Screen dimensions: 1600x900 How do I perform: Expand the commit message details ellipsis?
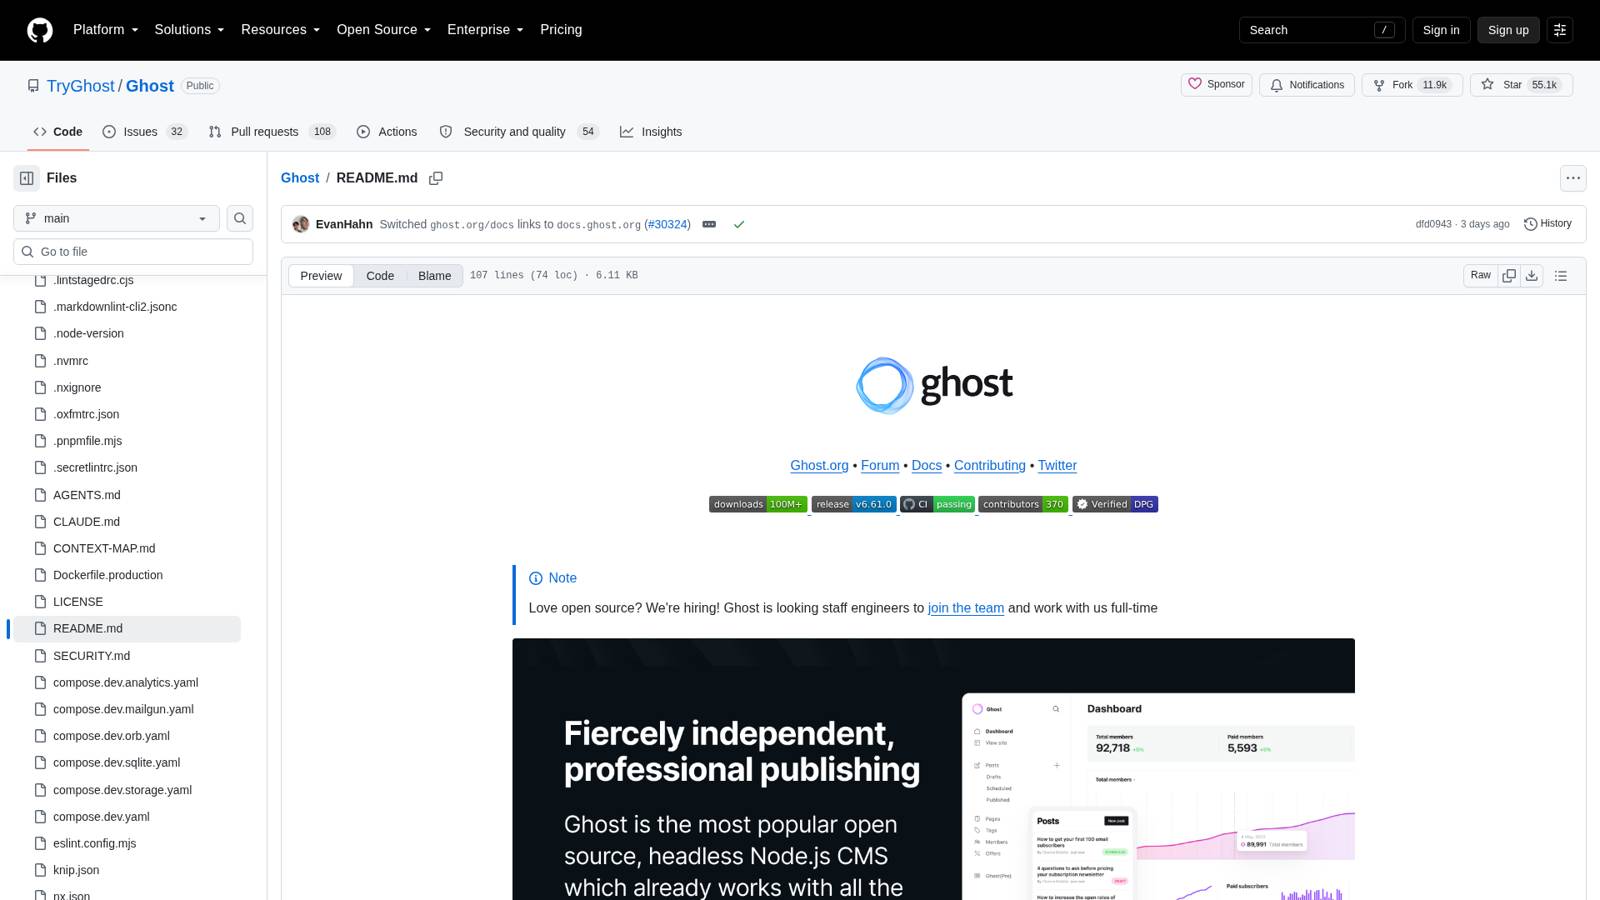pos(709,225)
